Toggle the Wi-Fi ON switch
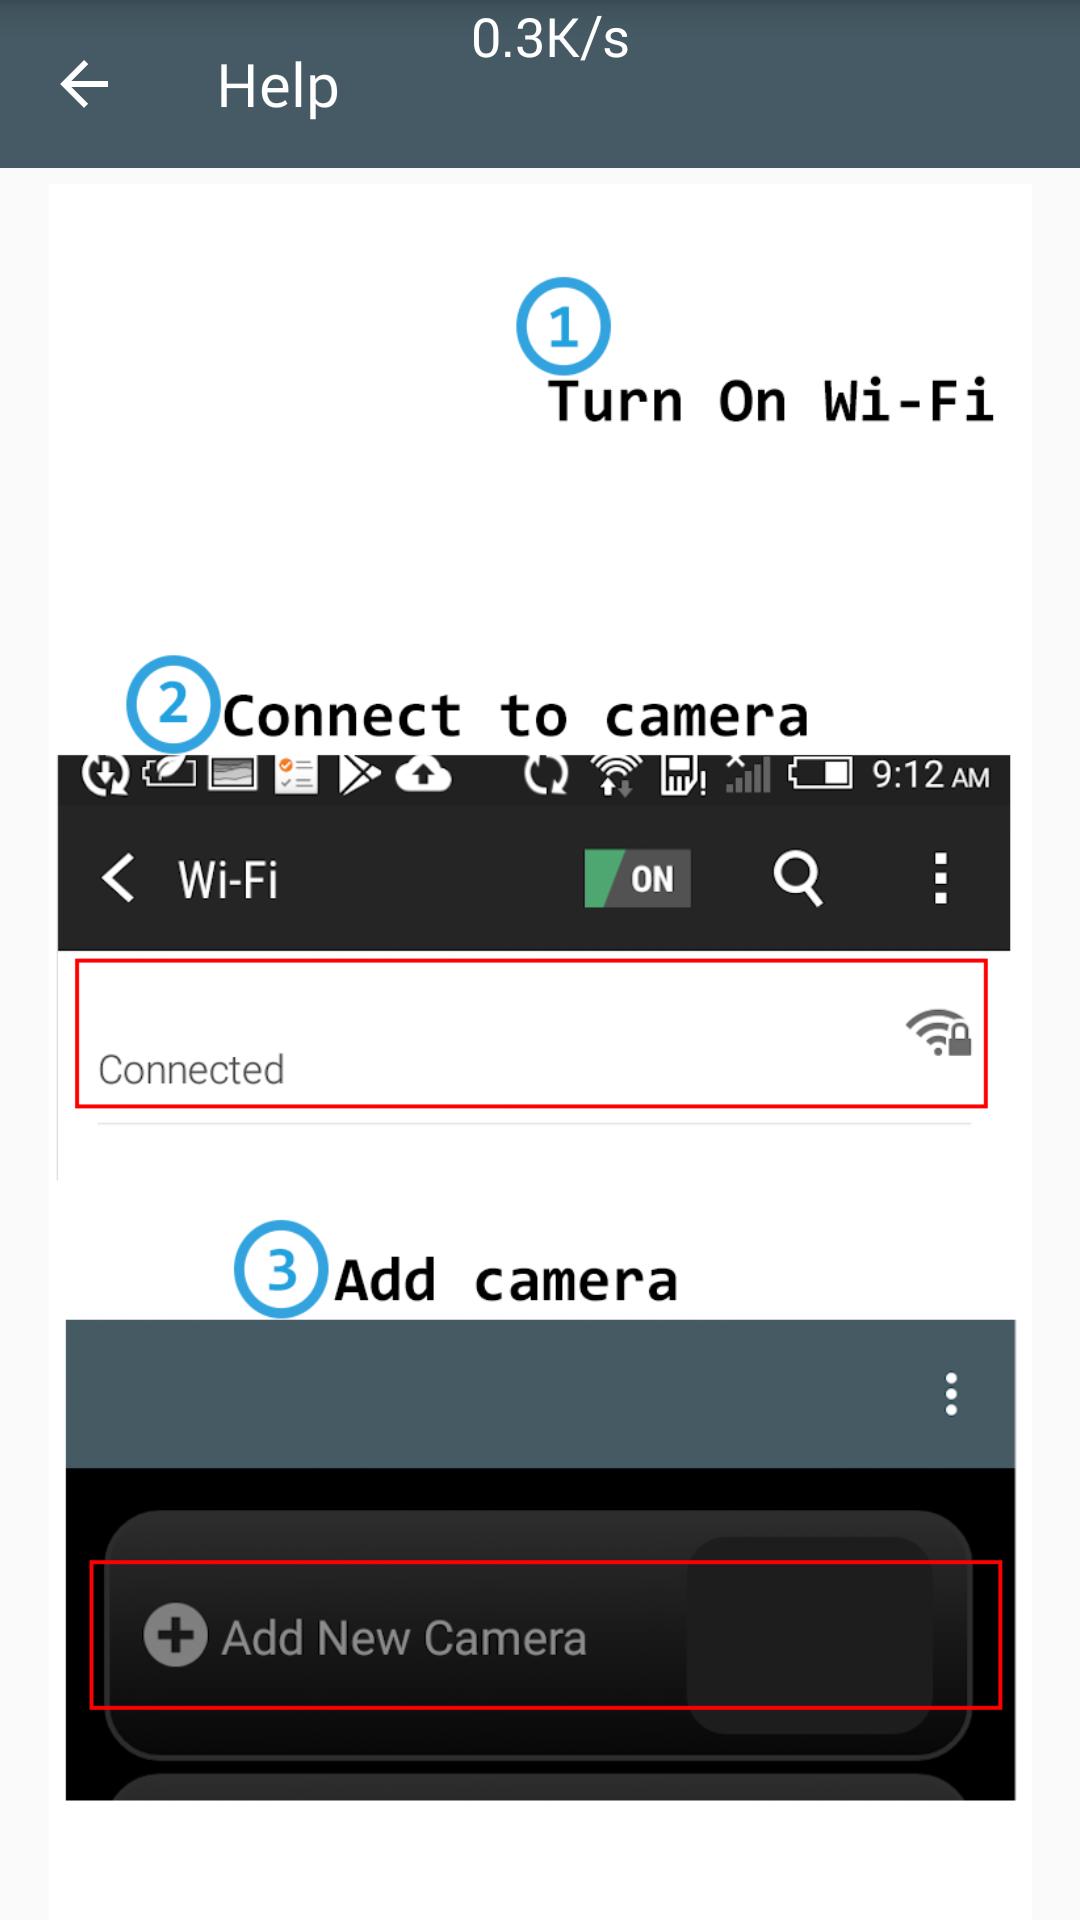This screenshot has width=1080, height=1920. click(637, 878)
